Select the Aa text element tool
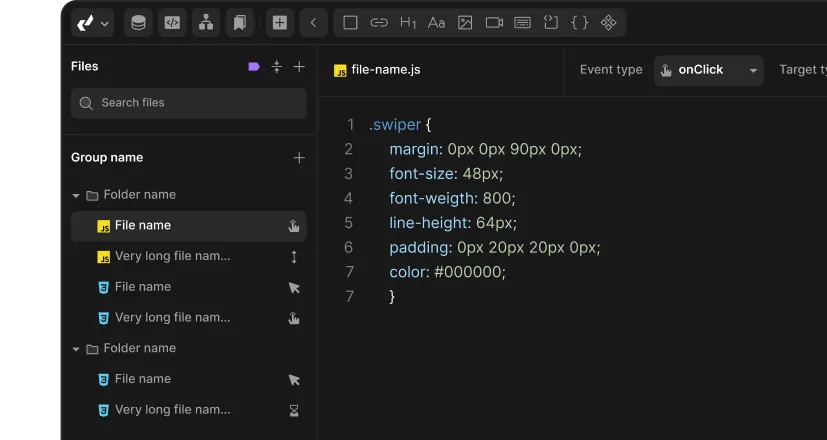The image size is (827, 440). [436, 23]
